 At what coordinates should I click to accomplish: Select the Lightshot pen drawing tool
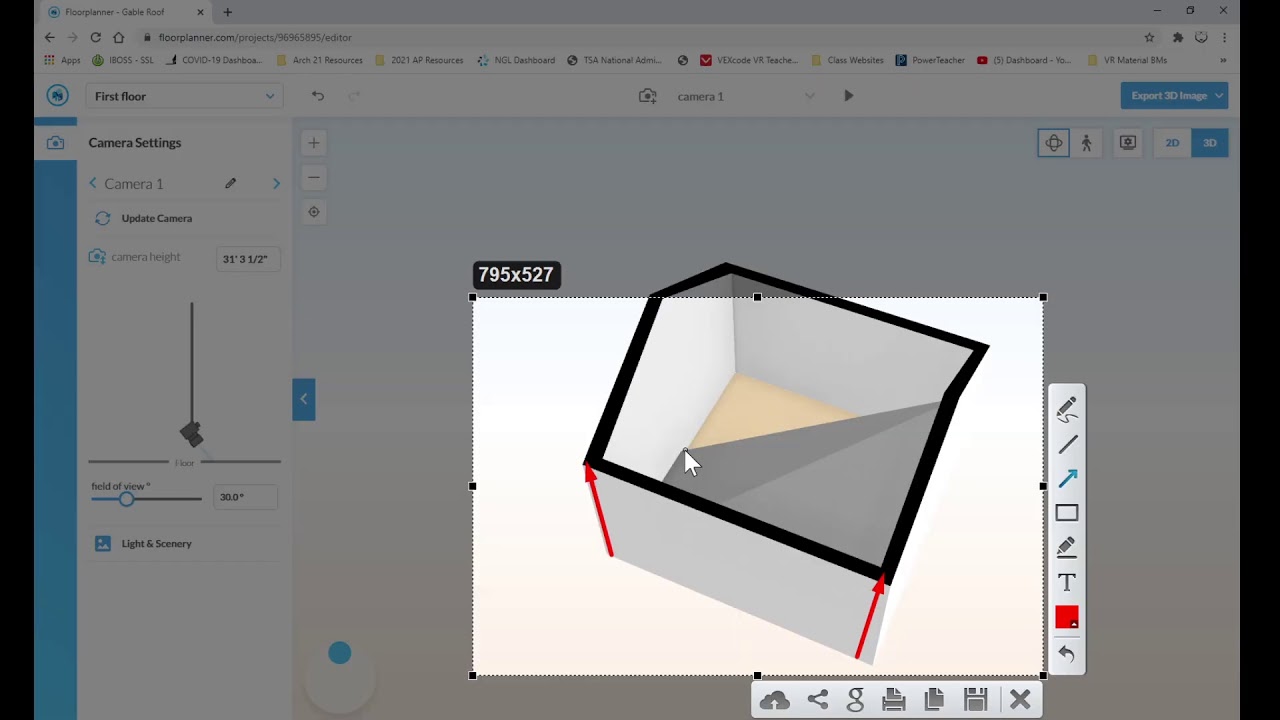(1066, 410)
